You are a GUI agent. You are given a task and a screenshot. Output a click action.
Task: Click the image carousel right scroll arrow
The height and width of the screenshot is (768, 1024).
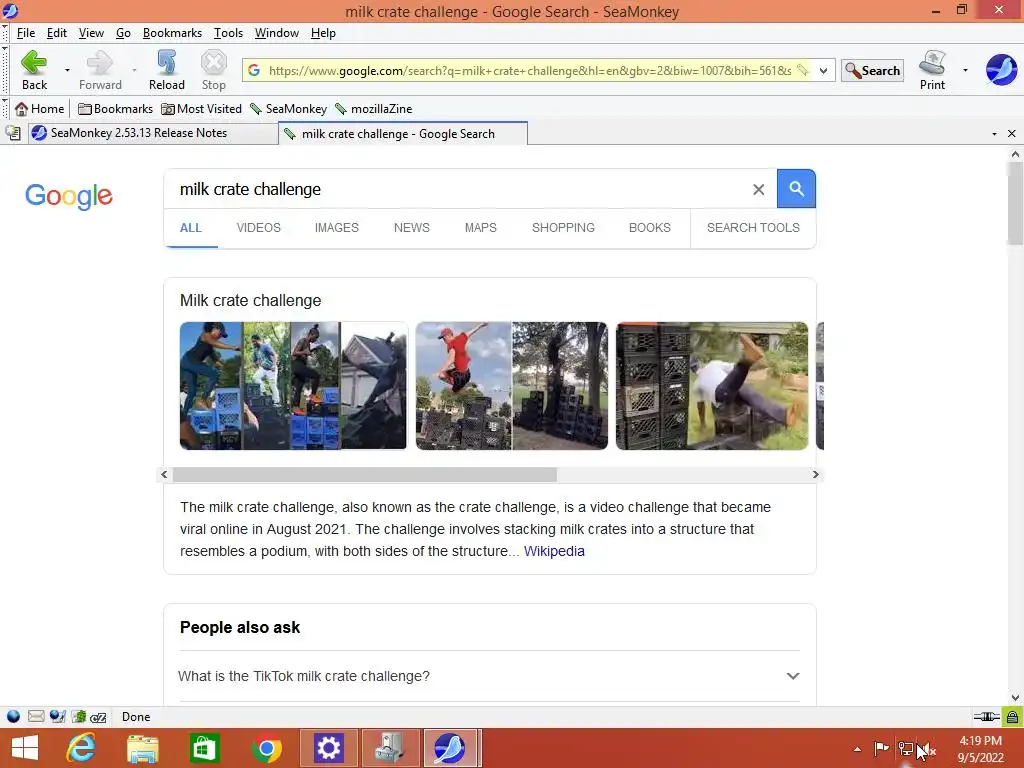coord(815,475)
